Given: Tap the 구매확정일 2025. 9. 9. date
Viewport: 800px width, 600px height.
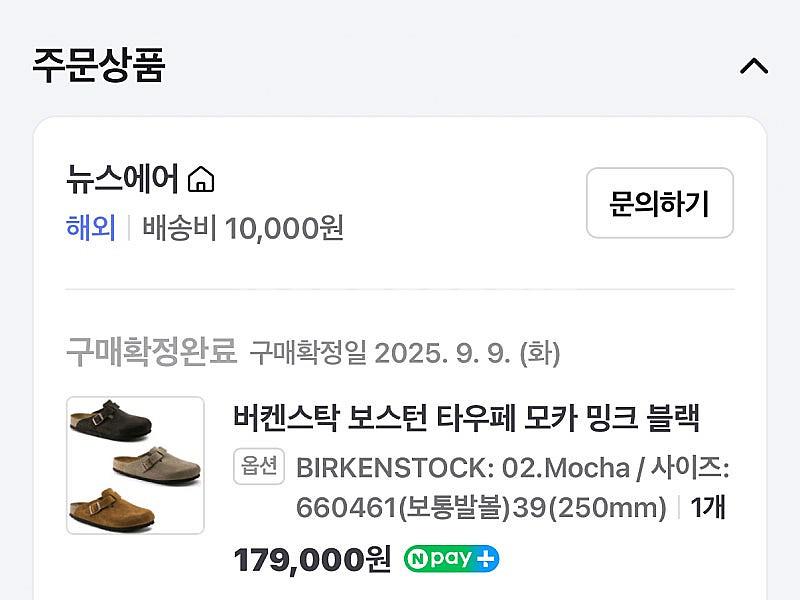Looking at the screenshot, I should (x=404, y=353).
